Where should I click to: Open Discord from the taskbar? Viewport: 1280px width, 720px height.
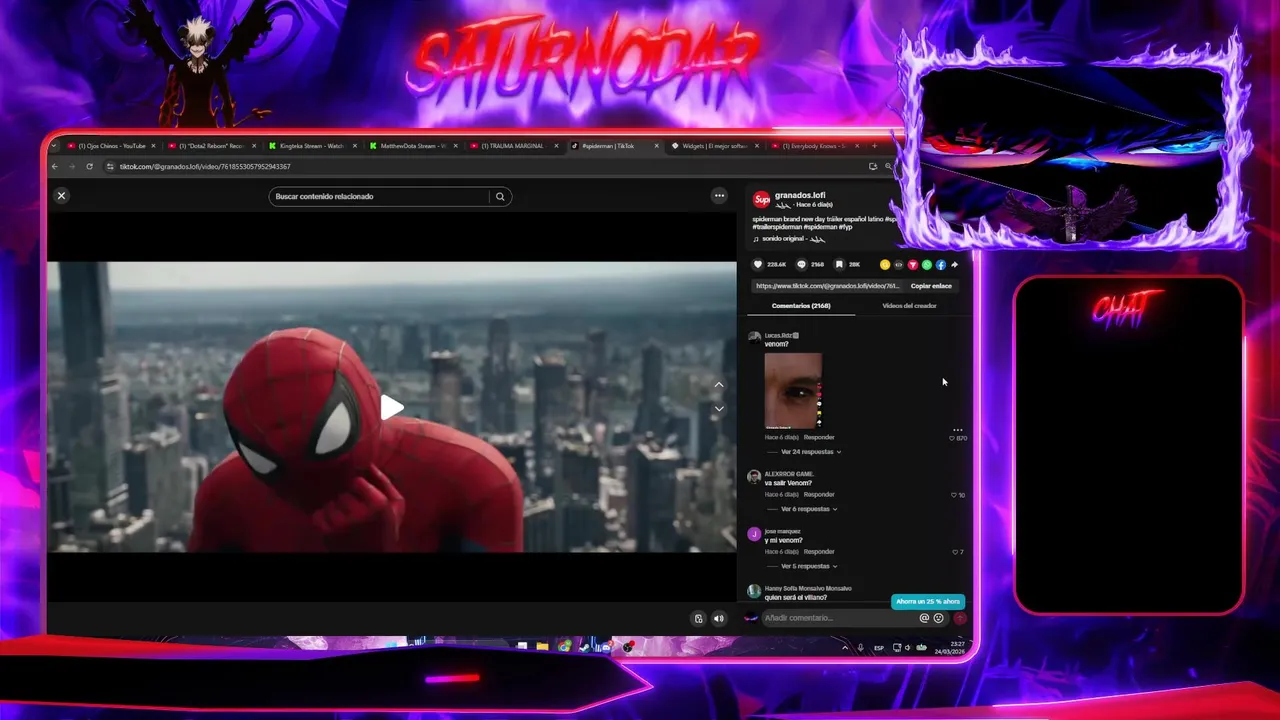[x=606, y=647]
